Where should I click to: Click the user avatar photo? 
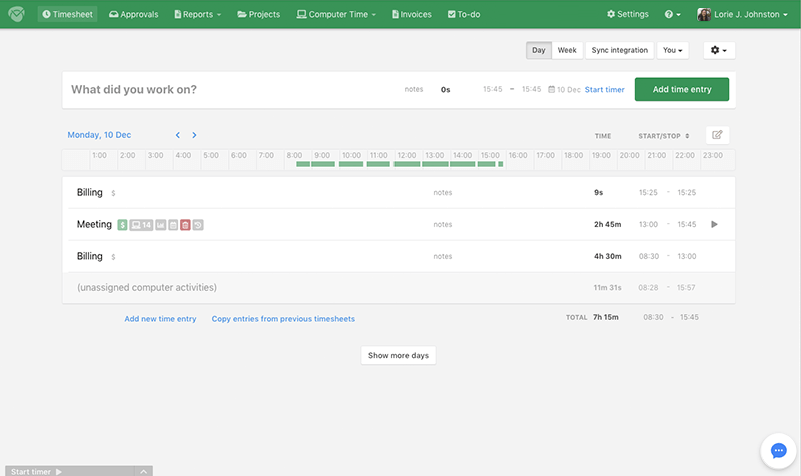(x=704, y=14)
